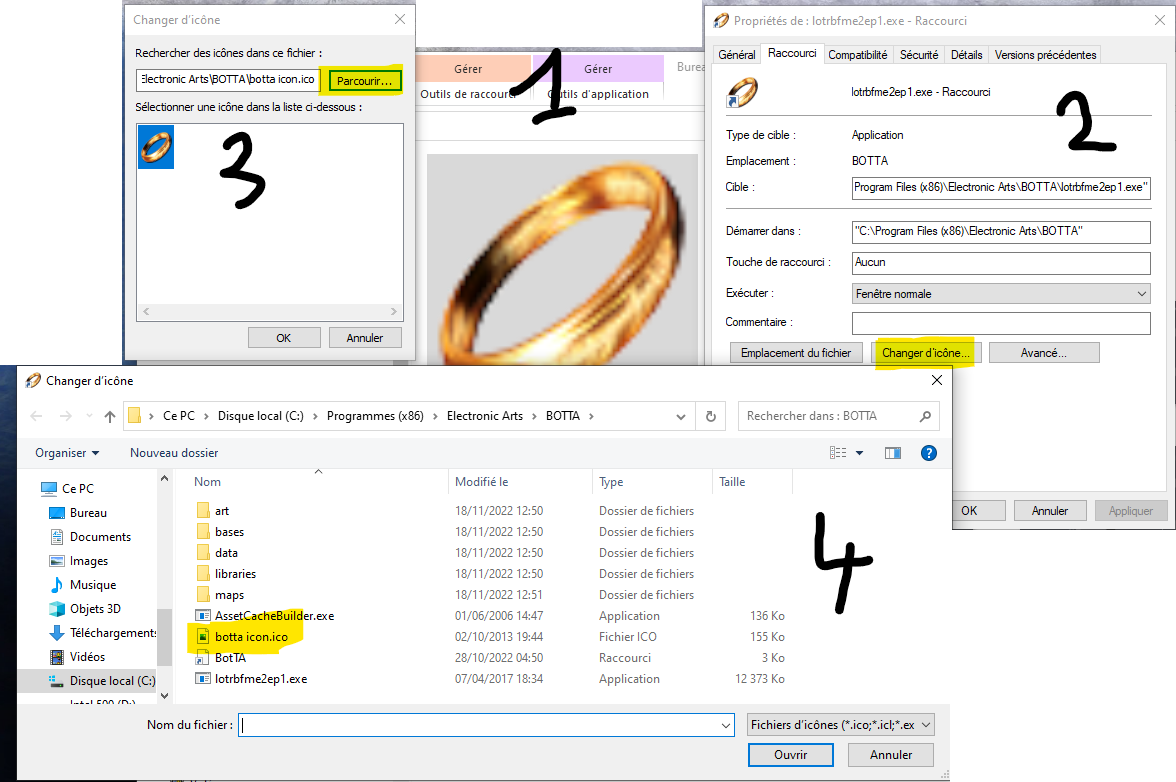Click Emplacement du fichier button

click(796, 353)
